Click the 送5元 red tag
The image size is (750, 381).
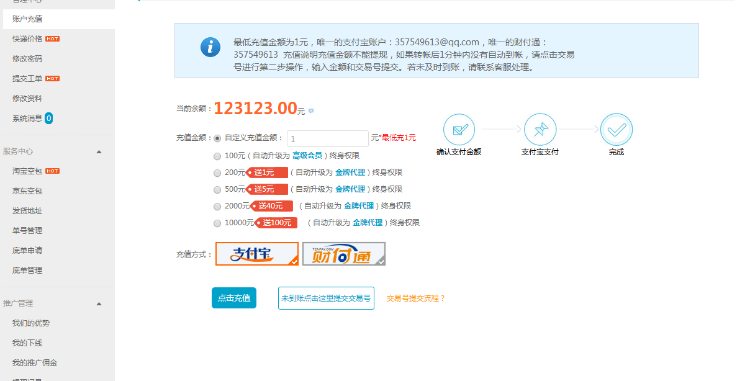click(x=267, y=189)
